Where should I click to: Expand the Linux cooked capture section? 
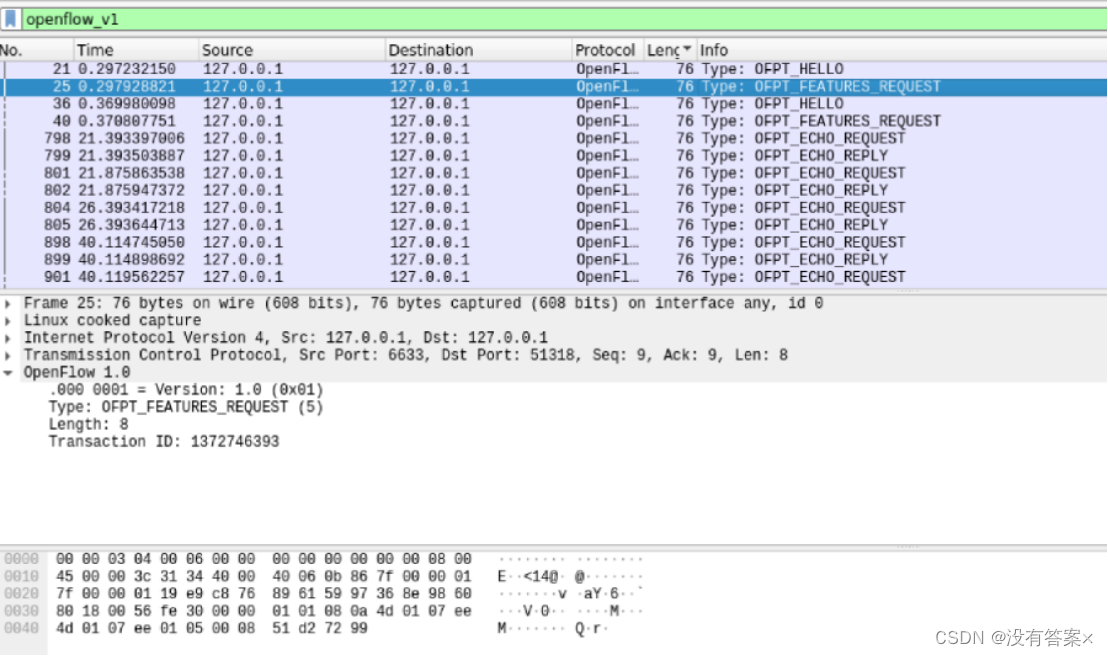click(9, 319)
